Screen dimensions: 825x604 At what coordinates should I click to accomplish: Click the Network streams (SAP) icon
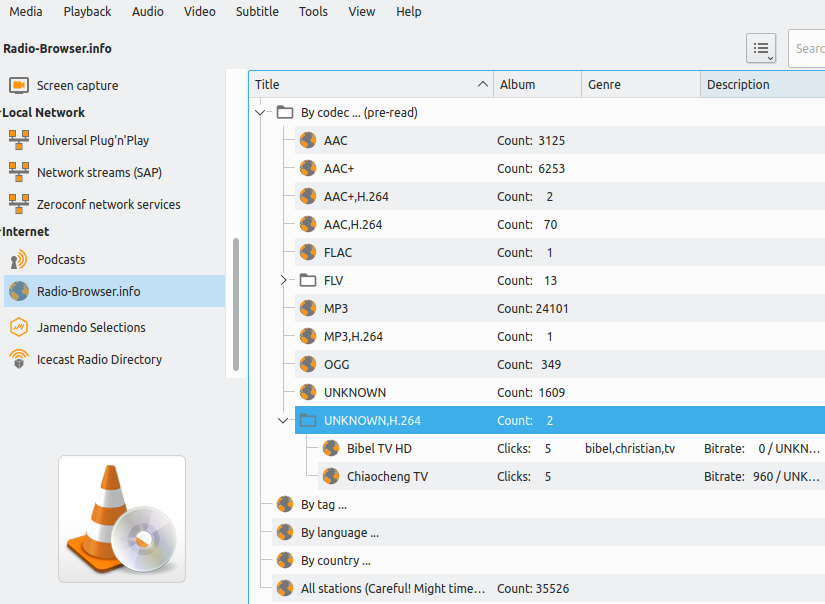pyautogui.click(x=19, y=172)
